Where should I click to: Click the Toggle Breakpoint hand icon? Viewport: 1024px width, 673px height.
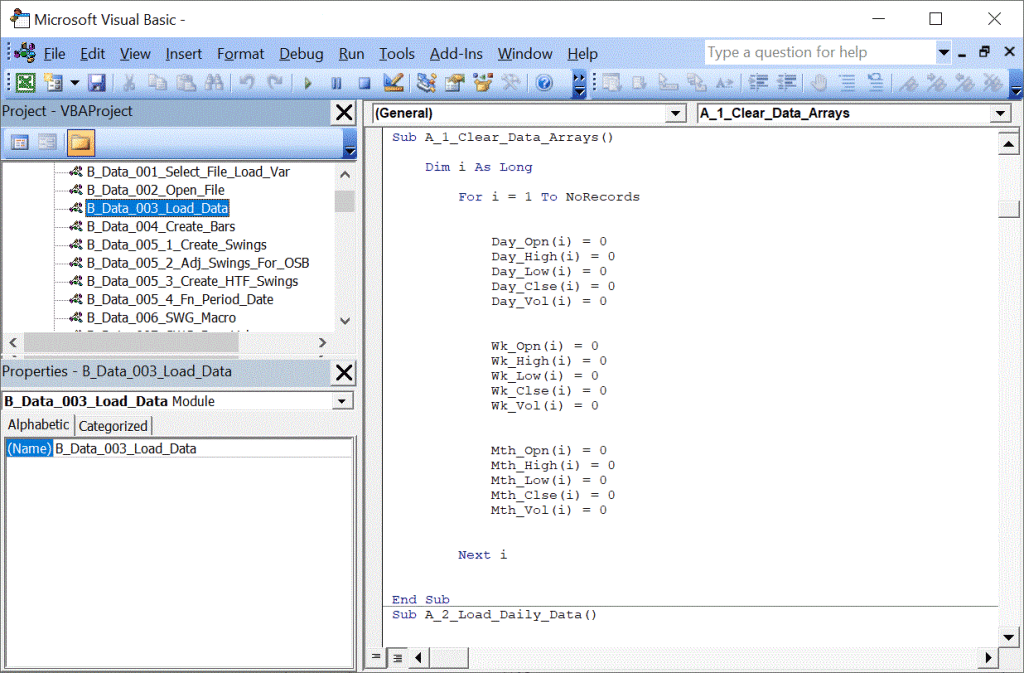(x=819, y=82)
